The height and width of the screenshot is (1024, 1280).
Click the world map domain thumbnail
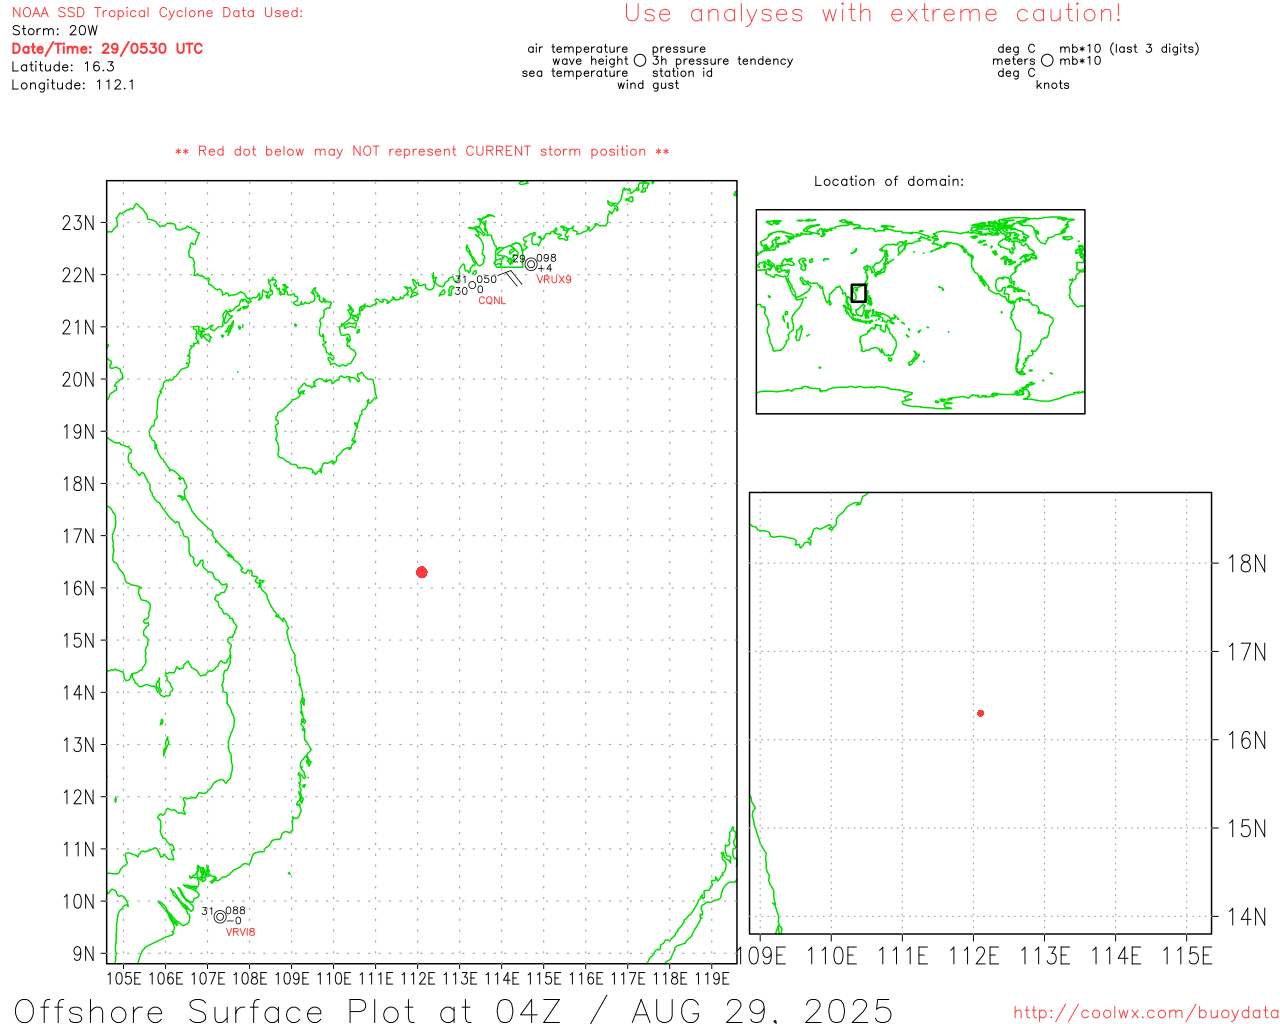click(x=920, y=312)
